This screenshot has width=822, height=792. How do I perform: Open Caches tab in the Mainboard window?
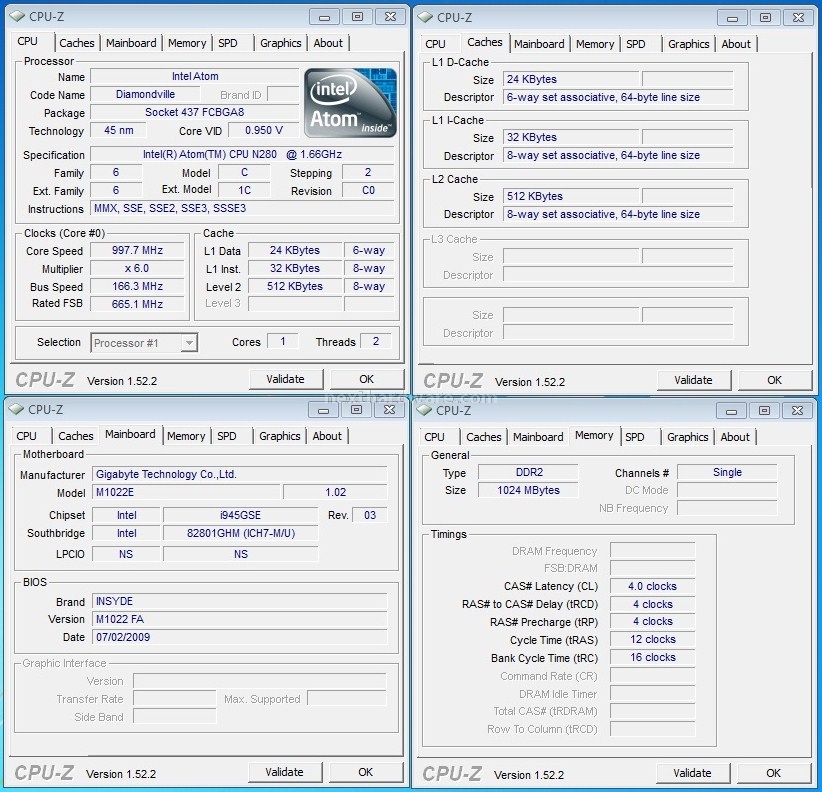click(x=75, y=436)
